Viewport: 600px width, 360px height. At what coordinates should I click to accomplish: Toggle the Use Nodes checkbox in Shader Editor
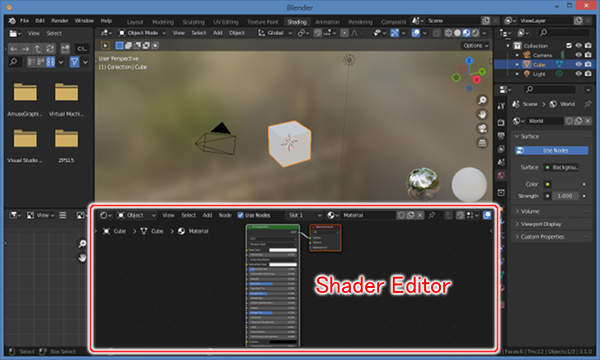pyautogui.click(x=240, y=215)
